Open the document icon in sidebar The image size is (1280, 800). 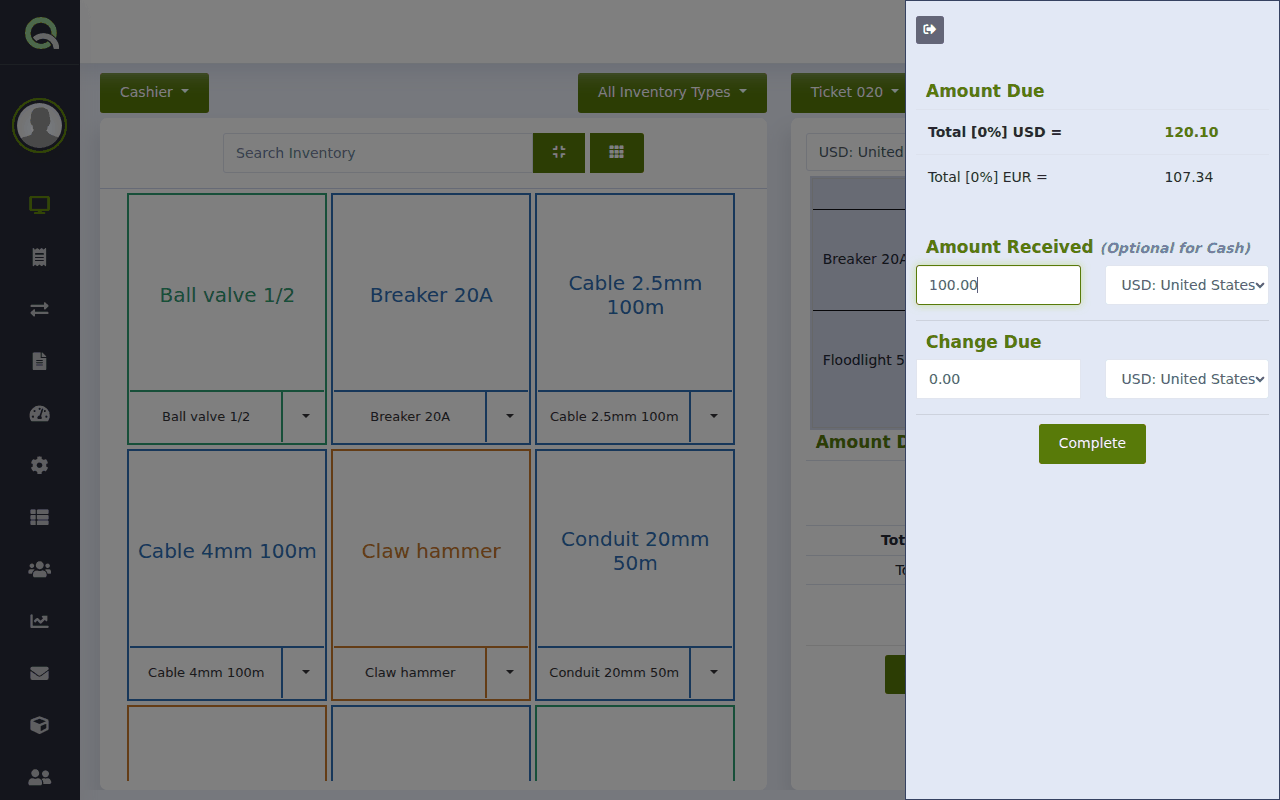point(40,361)
